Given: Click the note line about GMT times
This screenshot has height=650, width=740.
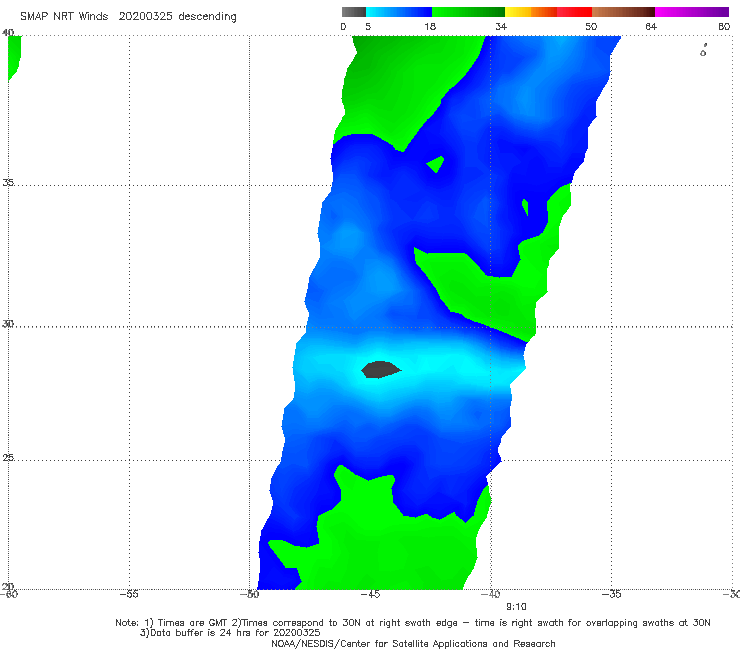Looking at the screenshot, I should point(413,623).
